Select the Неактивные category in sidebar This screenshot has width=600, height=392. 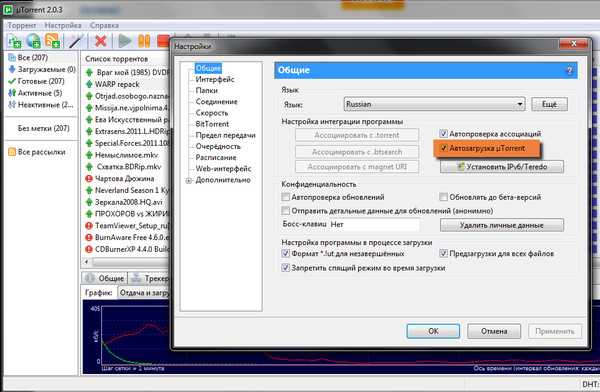41,105
